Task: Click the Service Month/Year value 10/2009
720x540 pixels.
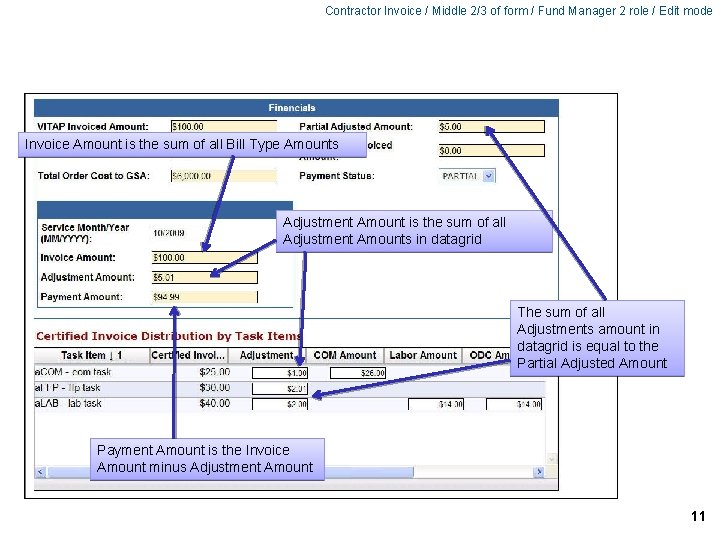Action: tap(169, 233)
